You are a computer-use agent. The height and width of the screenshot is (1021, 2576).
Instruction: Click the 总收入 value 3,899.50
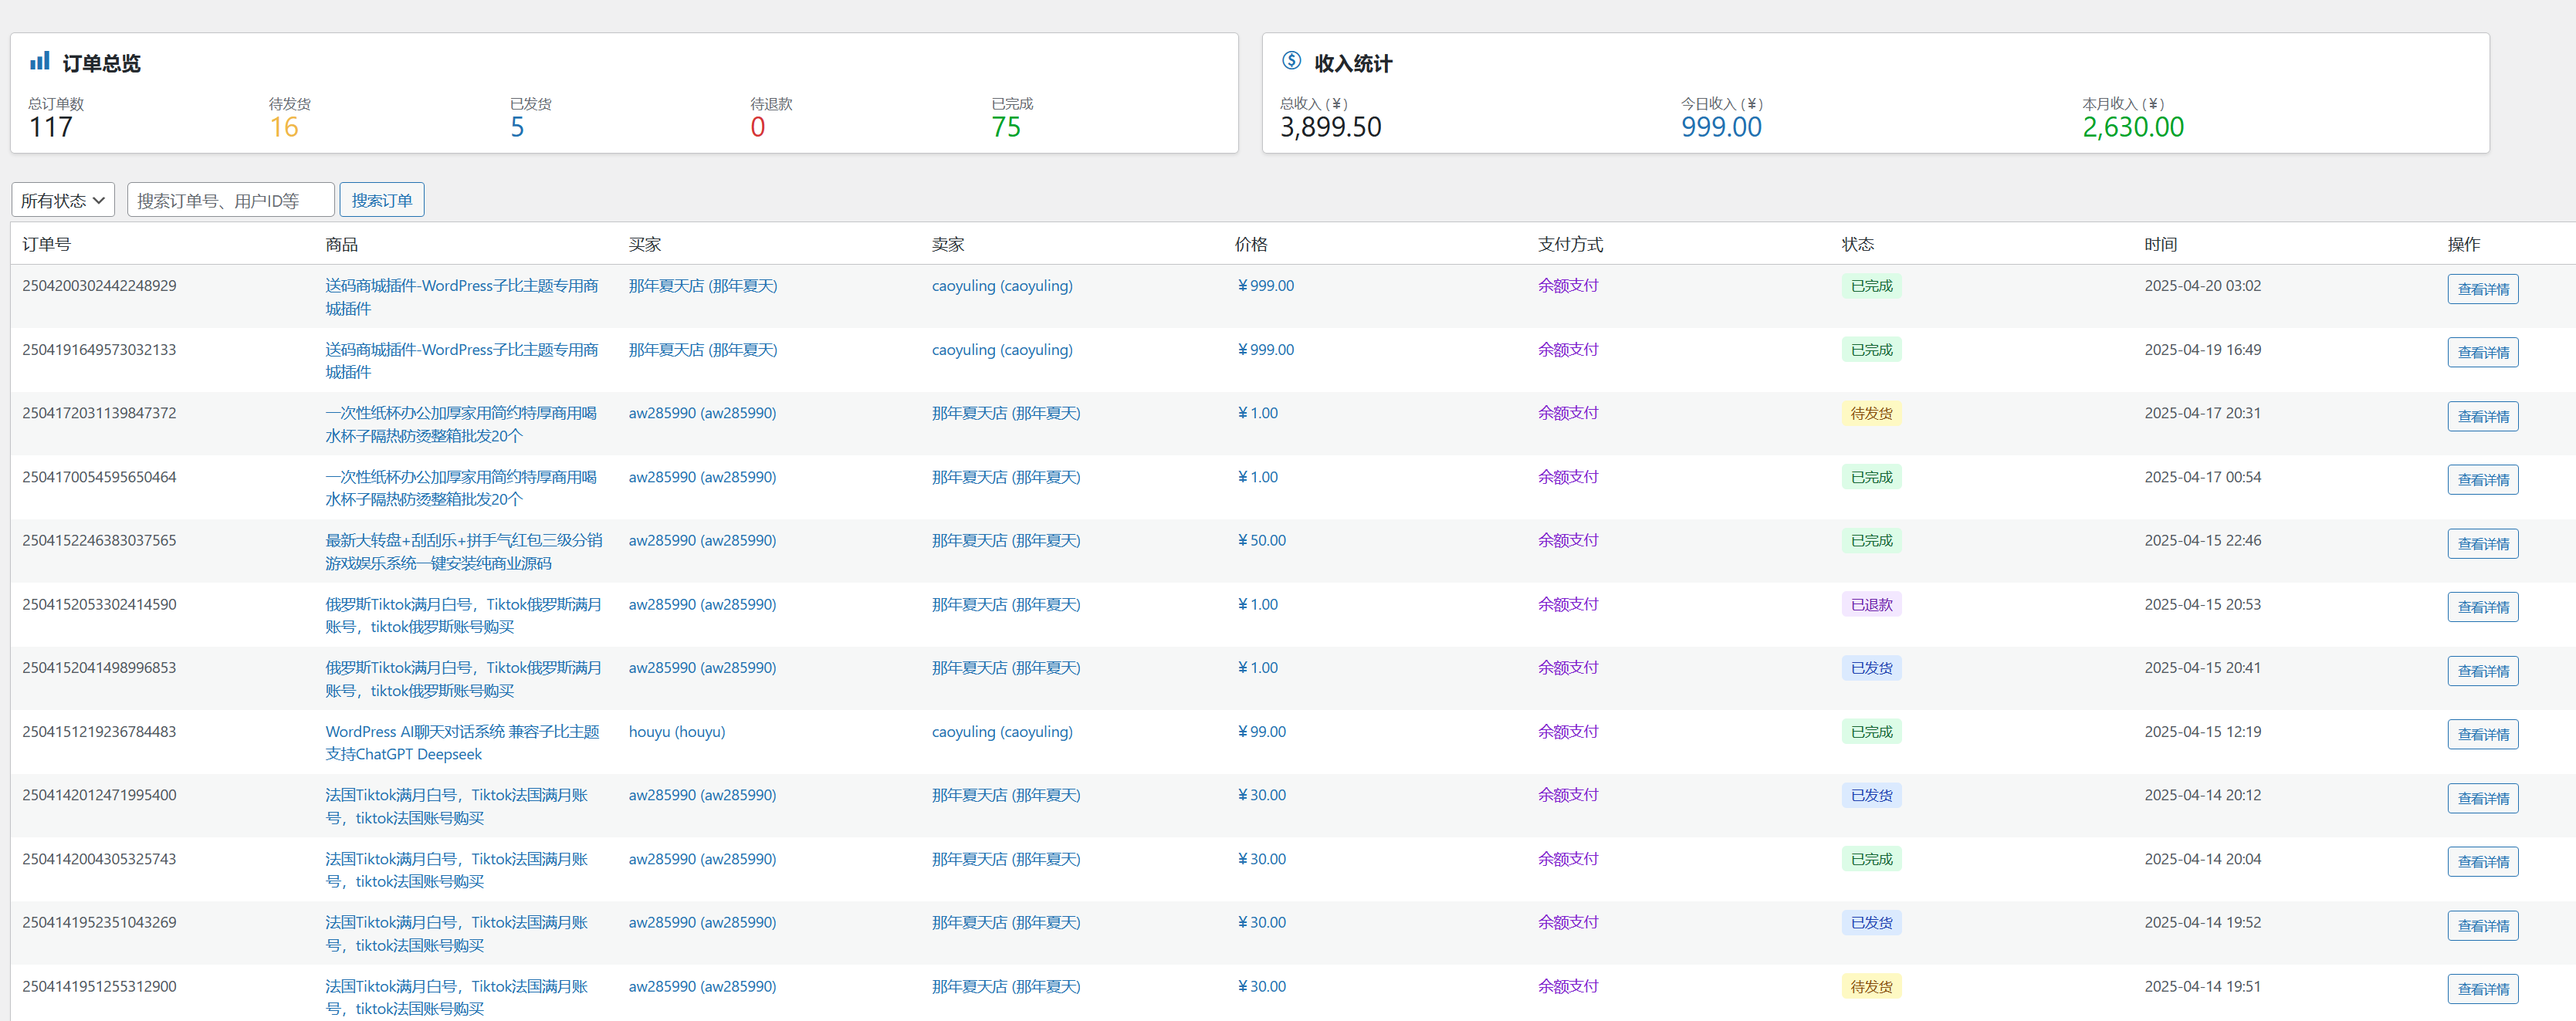(1331, 127)
